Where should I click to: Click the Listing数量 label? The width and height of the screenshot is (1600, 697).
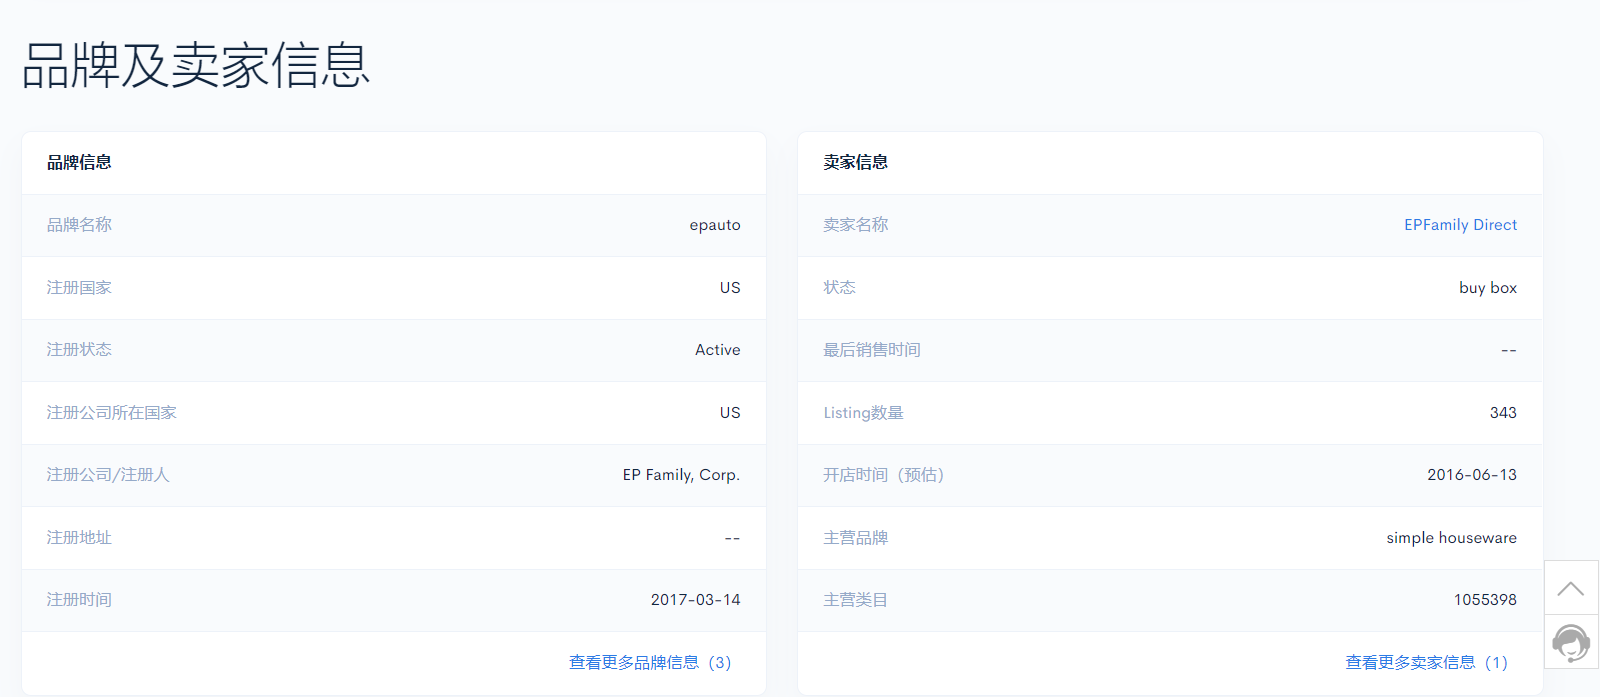863,413
